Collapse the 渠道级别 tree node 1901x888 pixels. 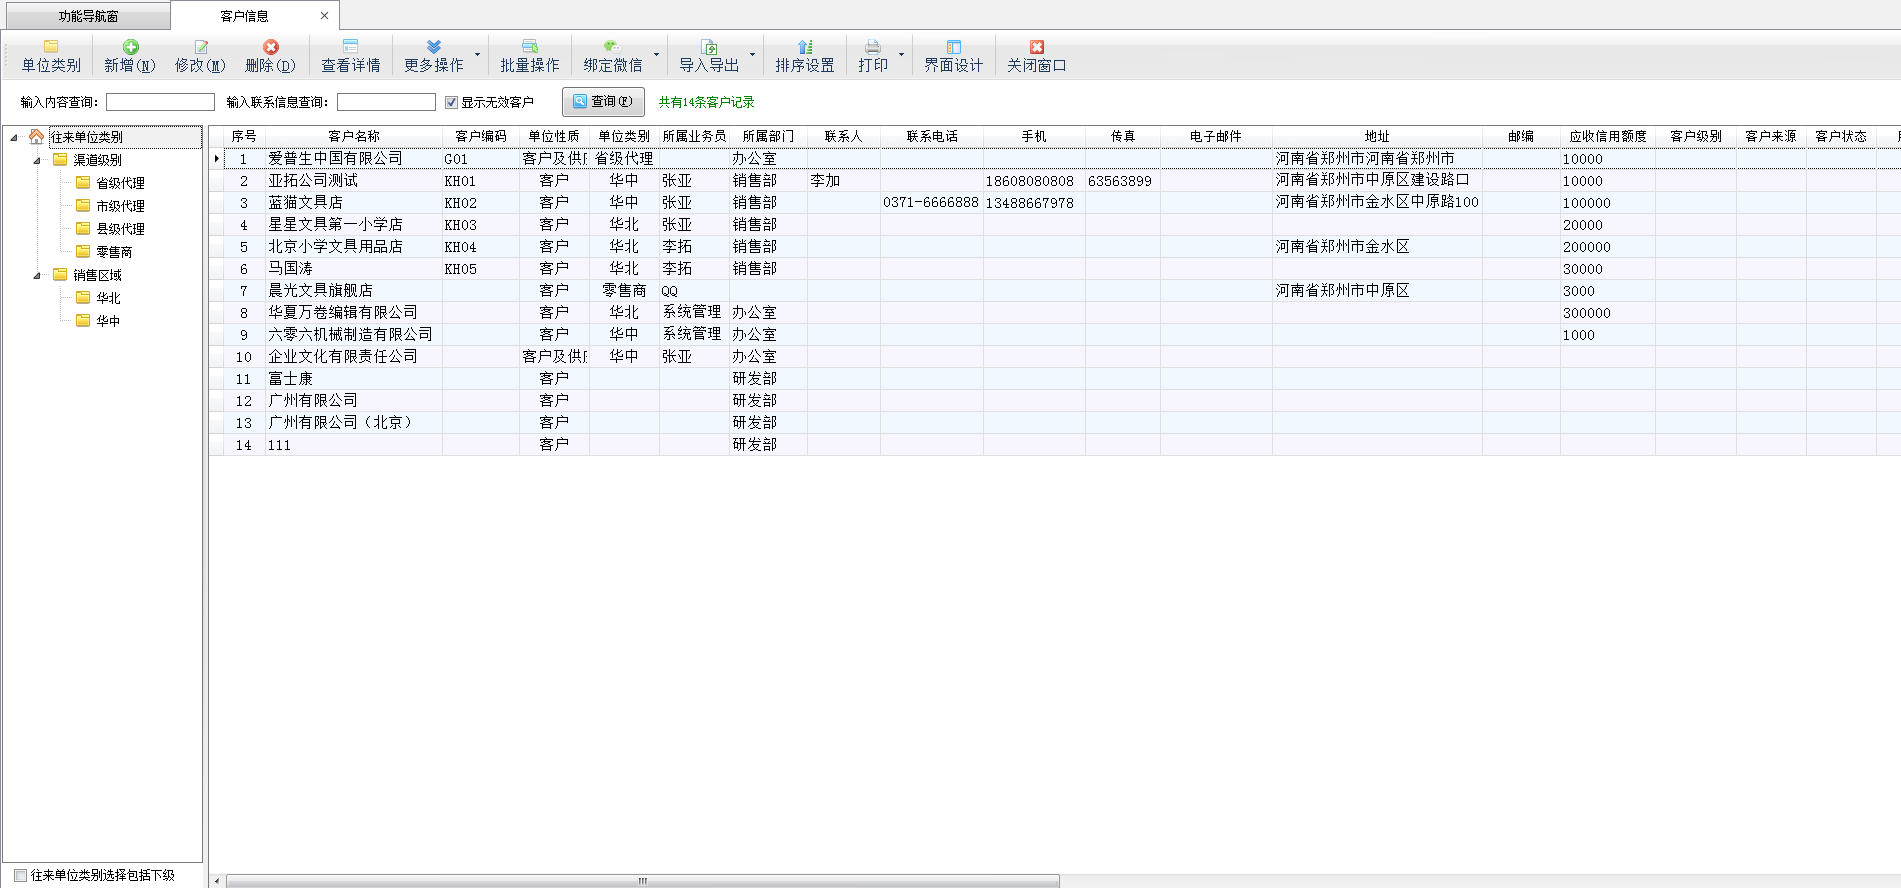tap(37, 160)
